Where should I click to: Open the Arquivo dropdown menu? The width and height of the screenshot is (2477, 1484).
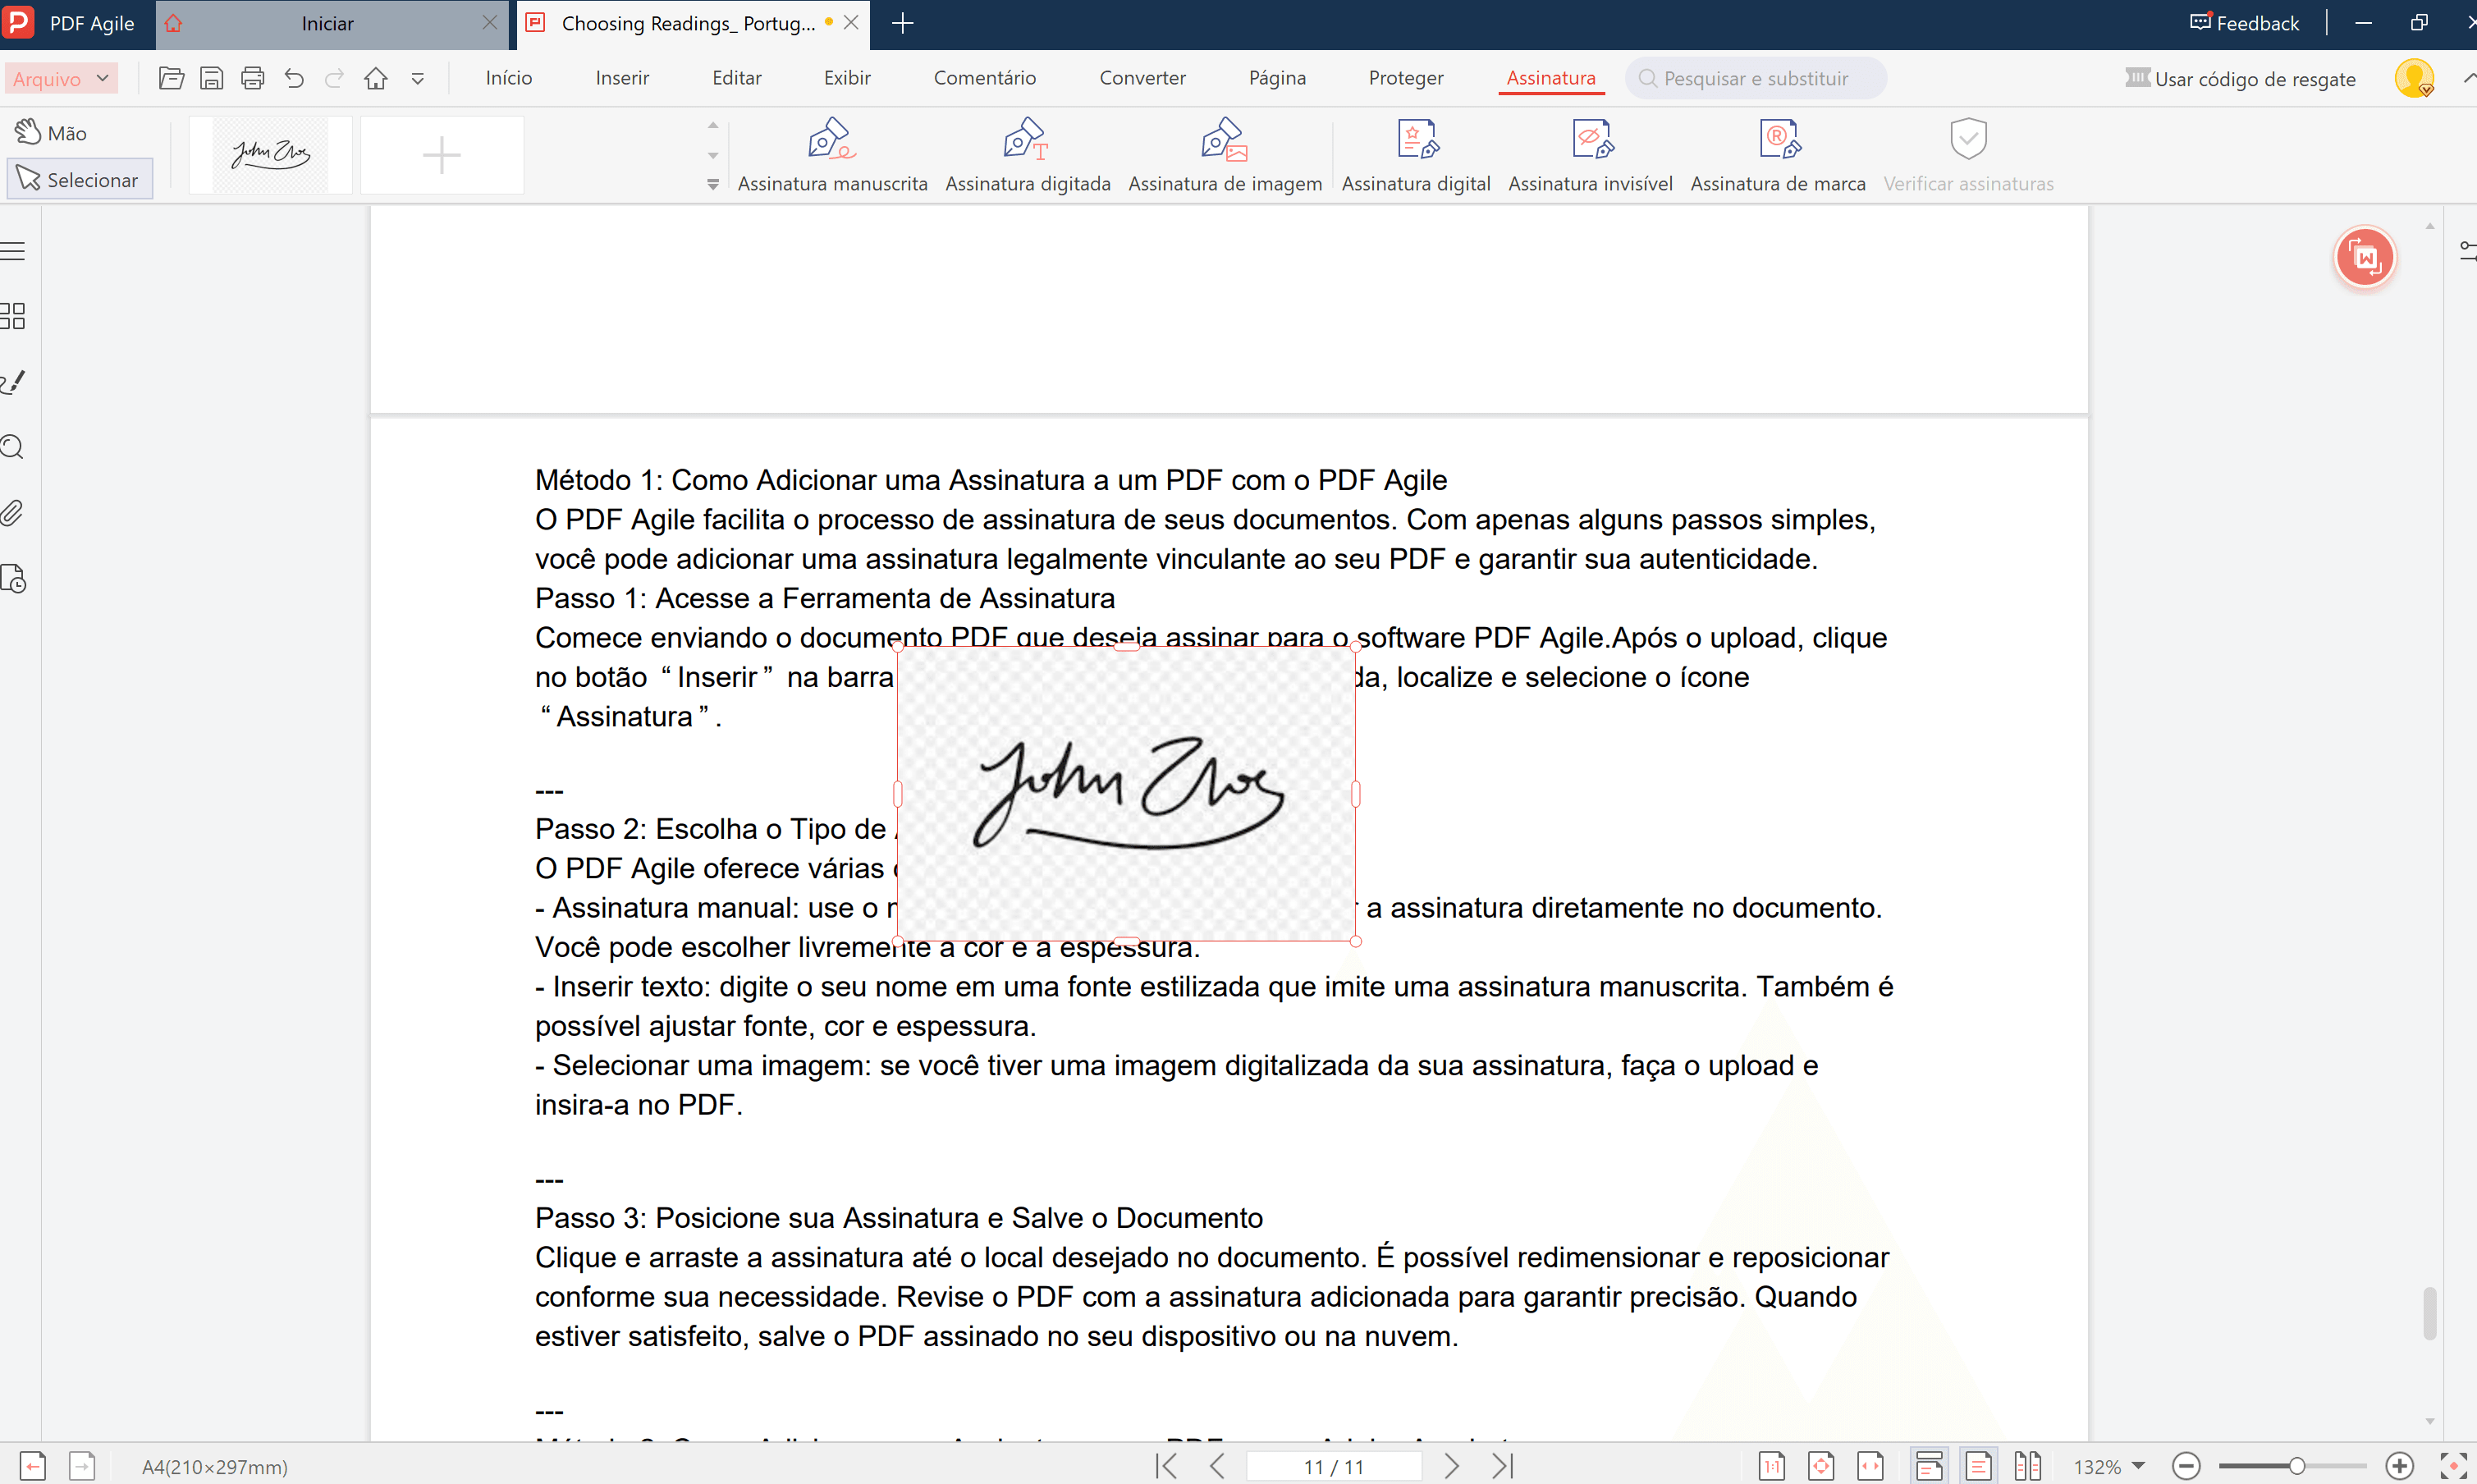point(61,78)
